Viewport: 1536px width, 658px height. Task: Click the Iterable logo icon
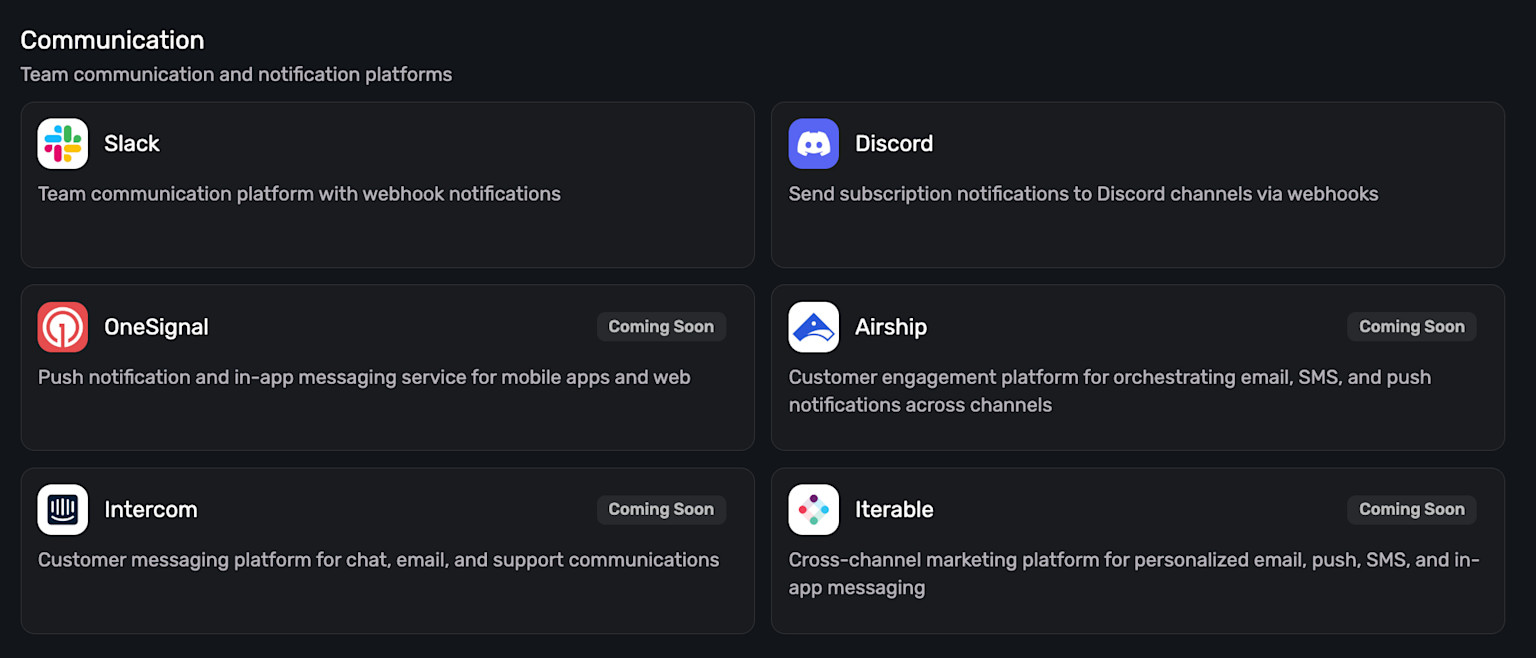[x=814, y=510]
